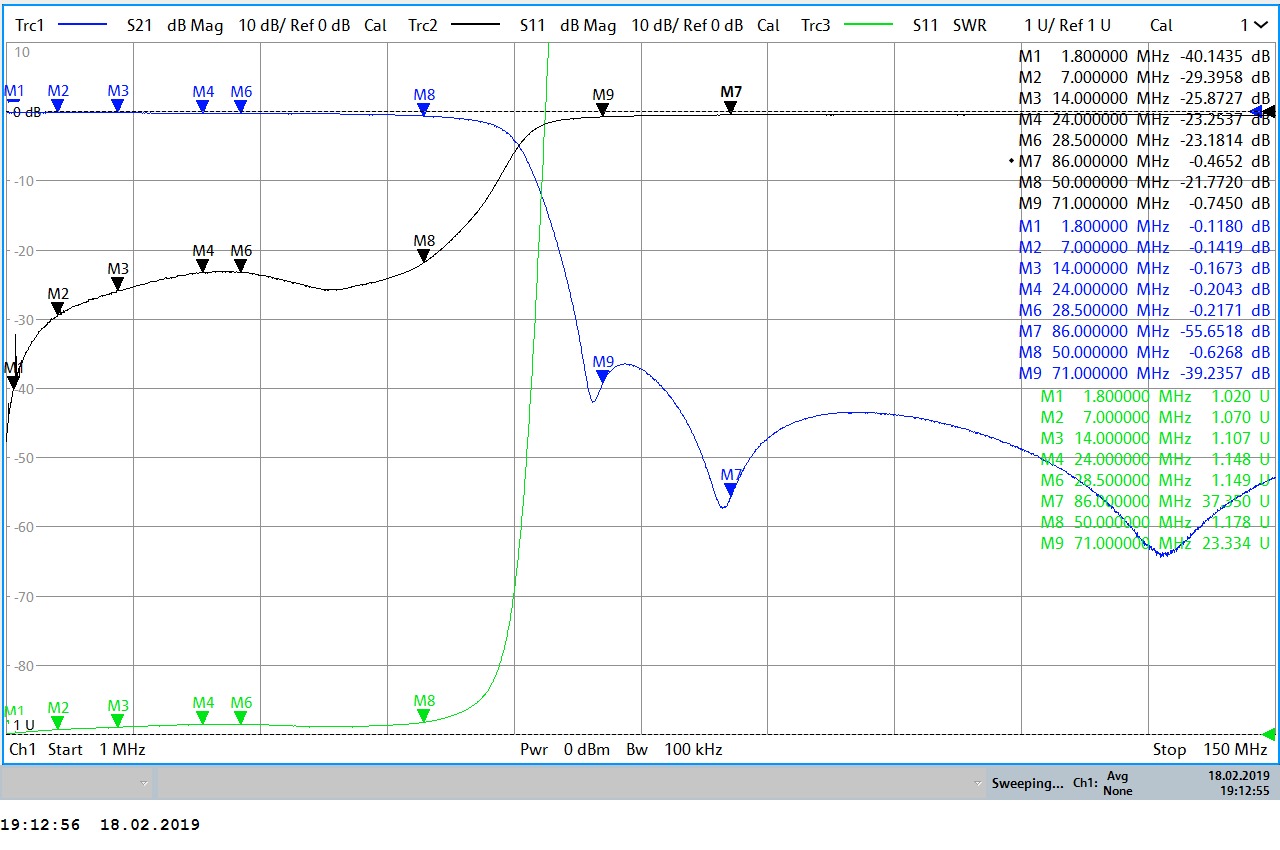Click green M8 marker on SWR trace

(424, 714)
